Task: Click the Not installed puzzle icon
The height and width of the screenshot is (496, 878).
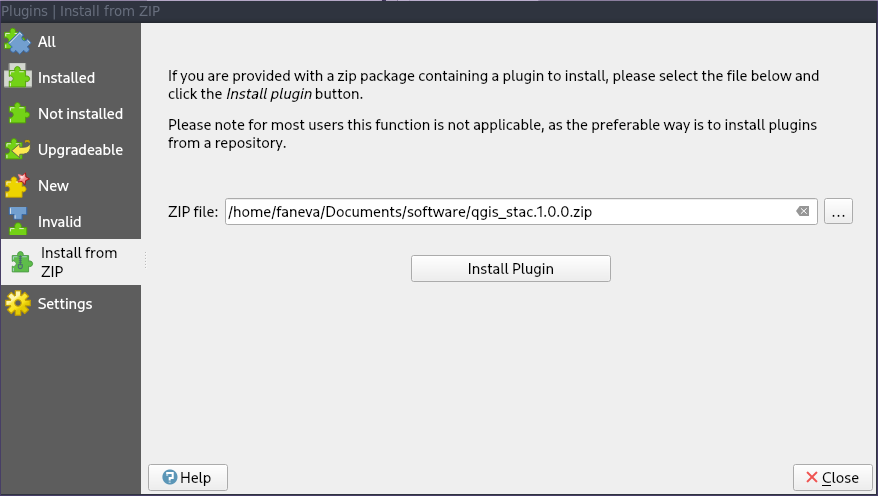Action: (x=18, y=113)
